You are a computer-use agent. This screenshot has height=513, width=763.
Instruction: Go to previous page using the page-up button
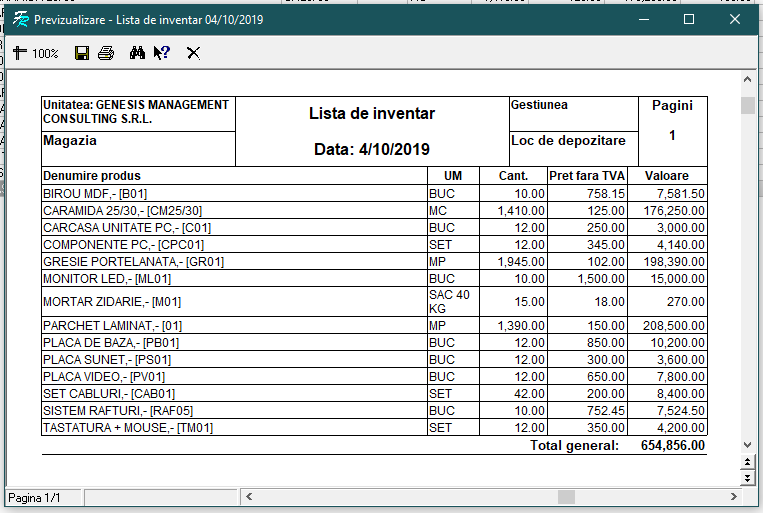click(x=747, y=462)
